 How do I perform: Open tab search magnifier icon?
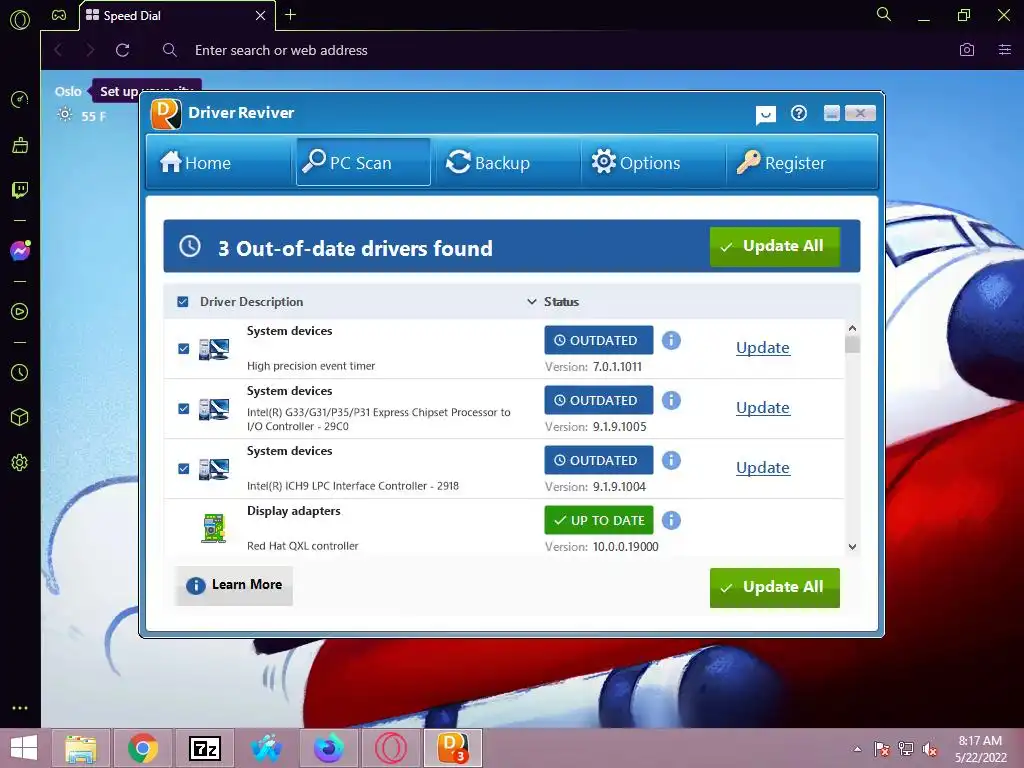click(x=884, y=14)
